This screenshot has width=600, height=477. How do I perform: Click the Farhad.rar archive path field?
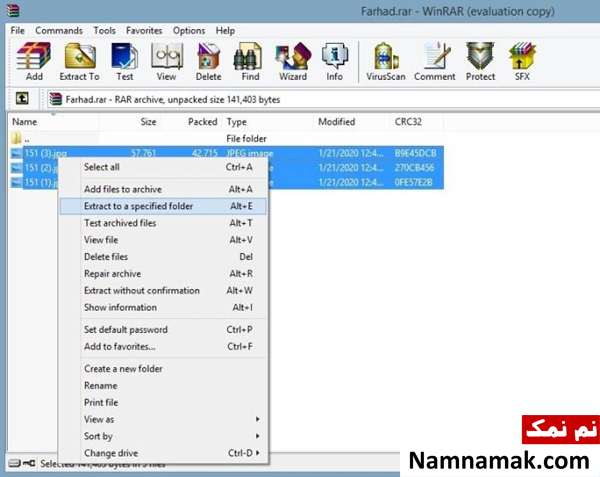323,99
